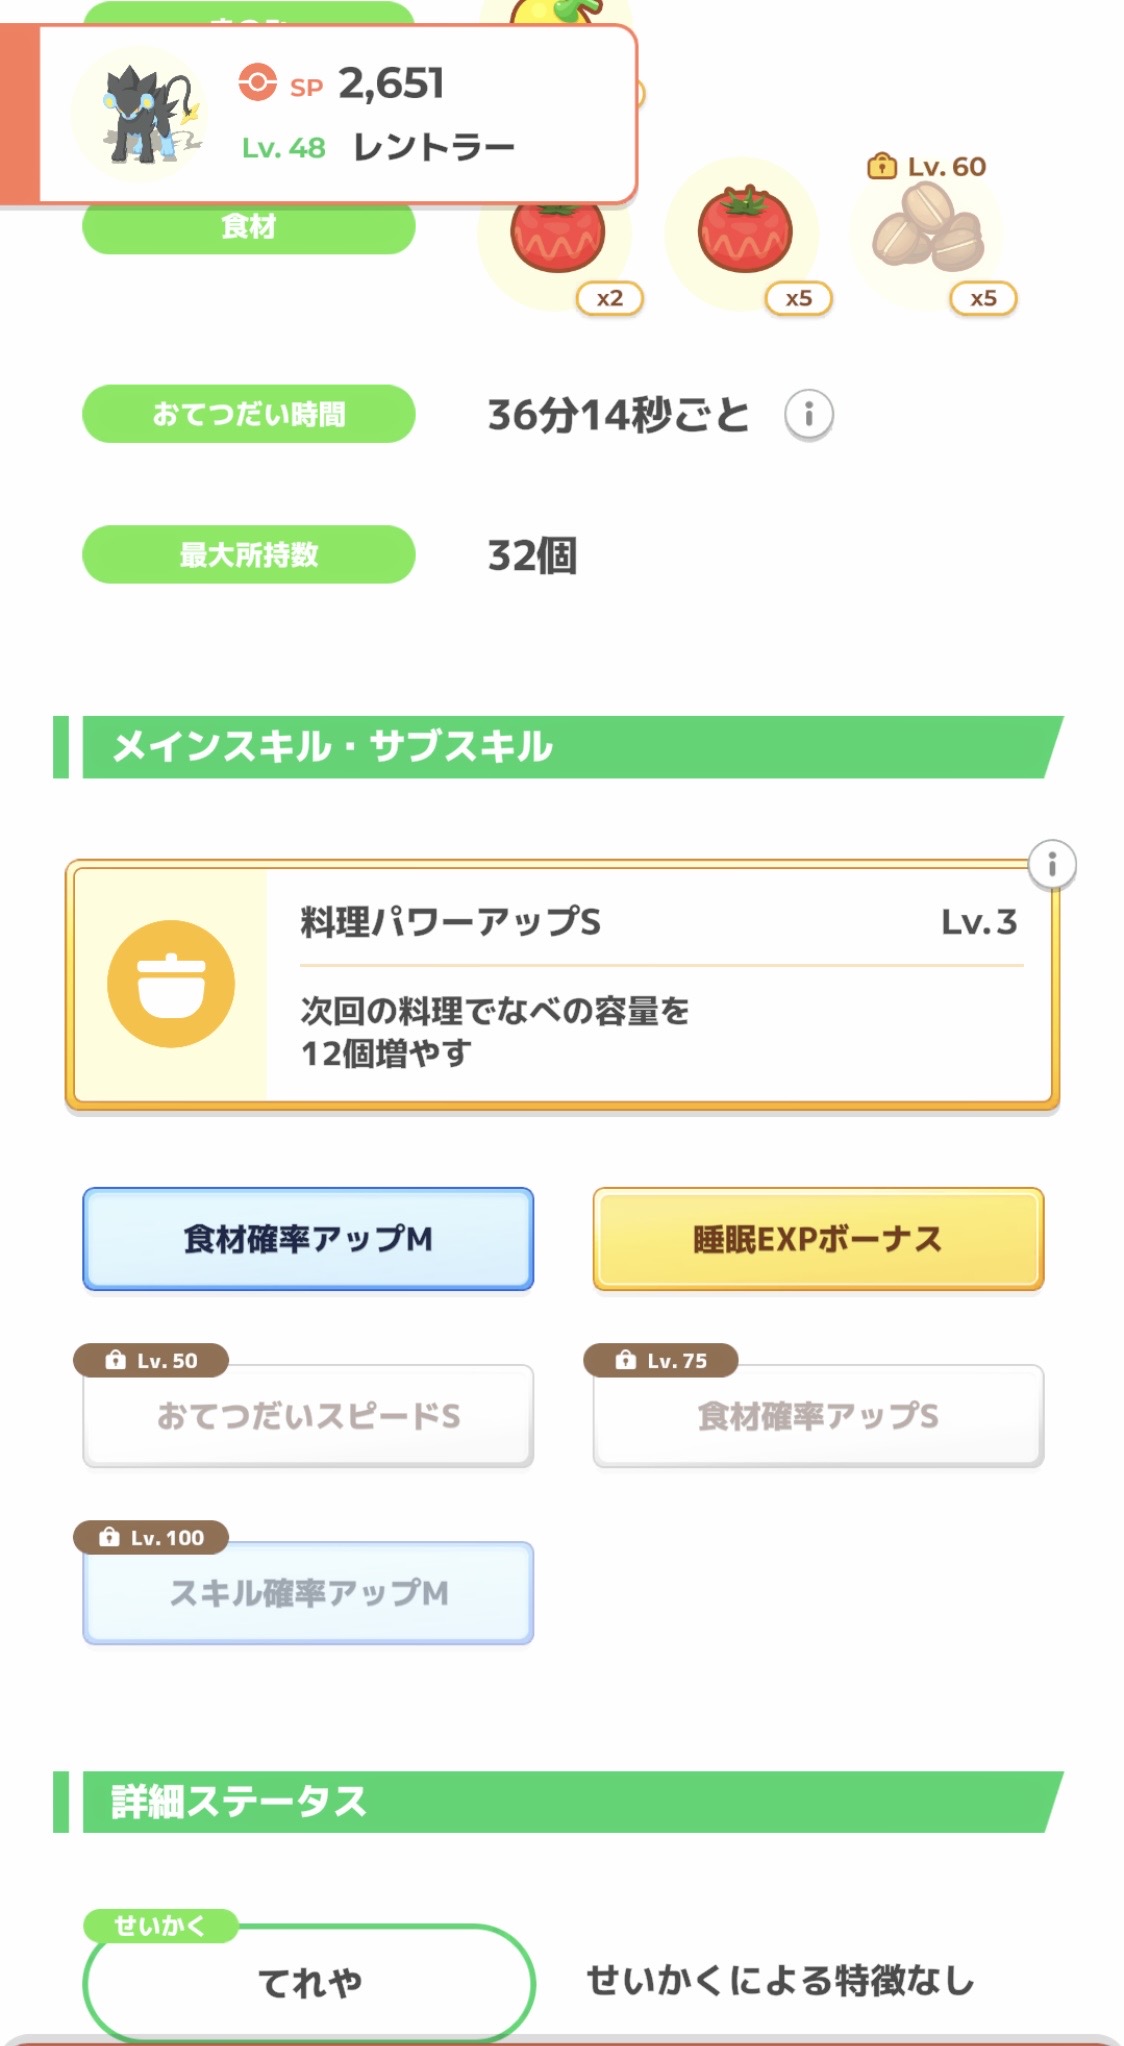Screen dimensions: 1124x2046
Task: Tap the メインスキル・サブスキル section header
Action: 560,747
